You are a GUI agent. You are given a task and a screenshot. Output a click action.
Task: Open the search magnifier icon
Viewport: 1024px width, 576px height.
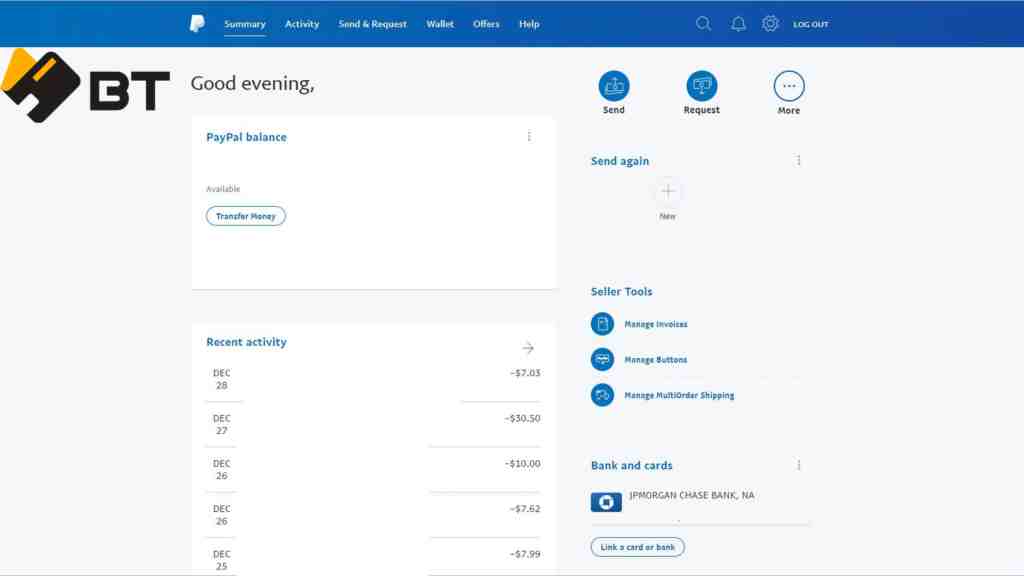point(703,24)
